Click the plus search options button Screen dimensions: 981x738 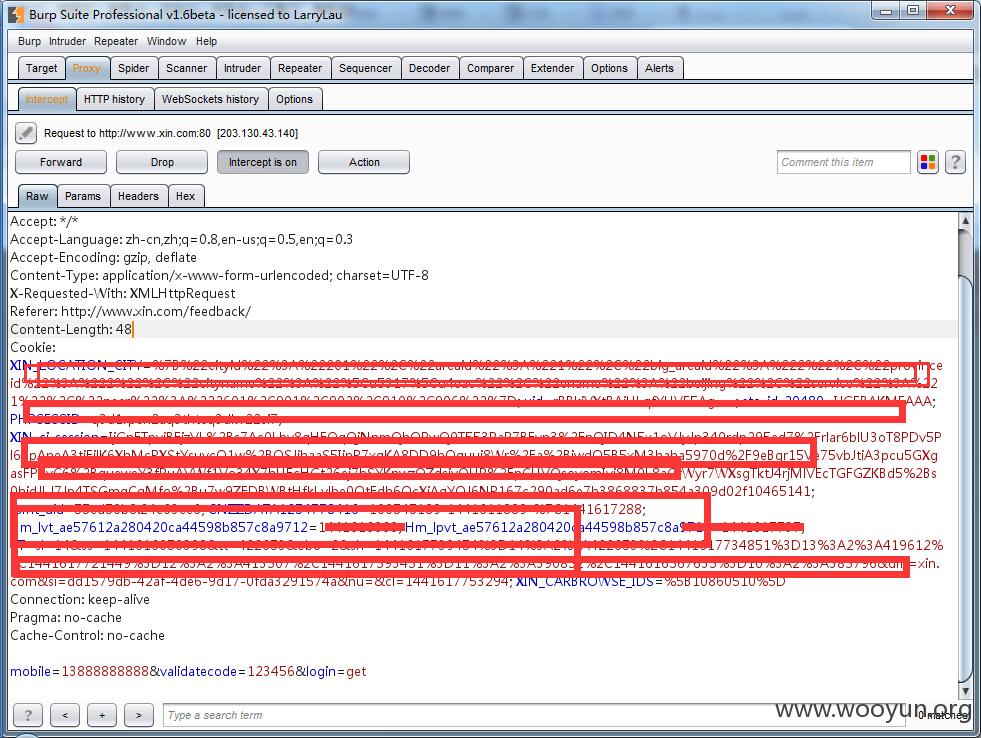pyautogui.click(x=102, y=715)
